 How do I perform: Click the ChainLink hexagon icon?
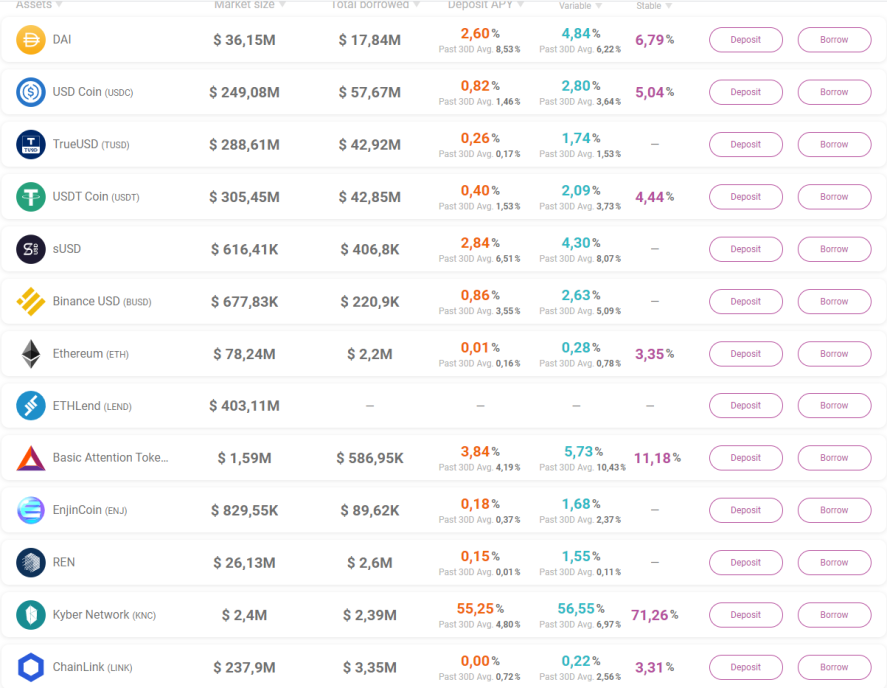[x=31, y=667]
